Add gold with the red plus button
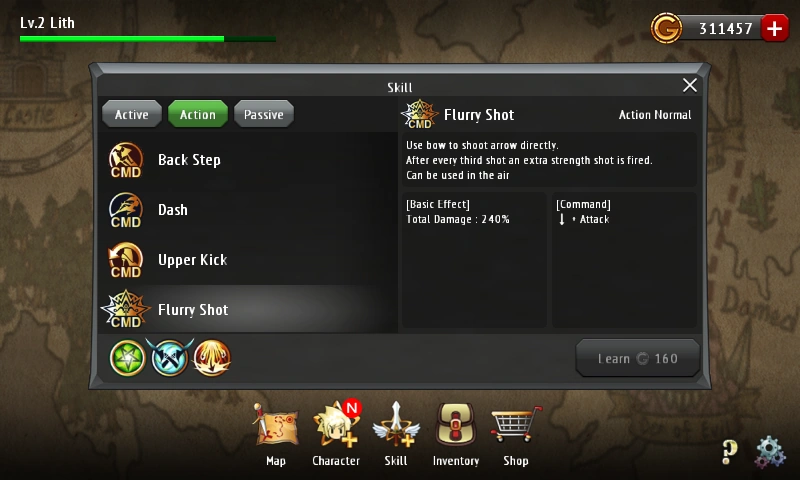The height and width of the screenshot is (480, 800). pos(774,28)
